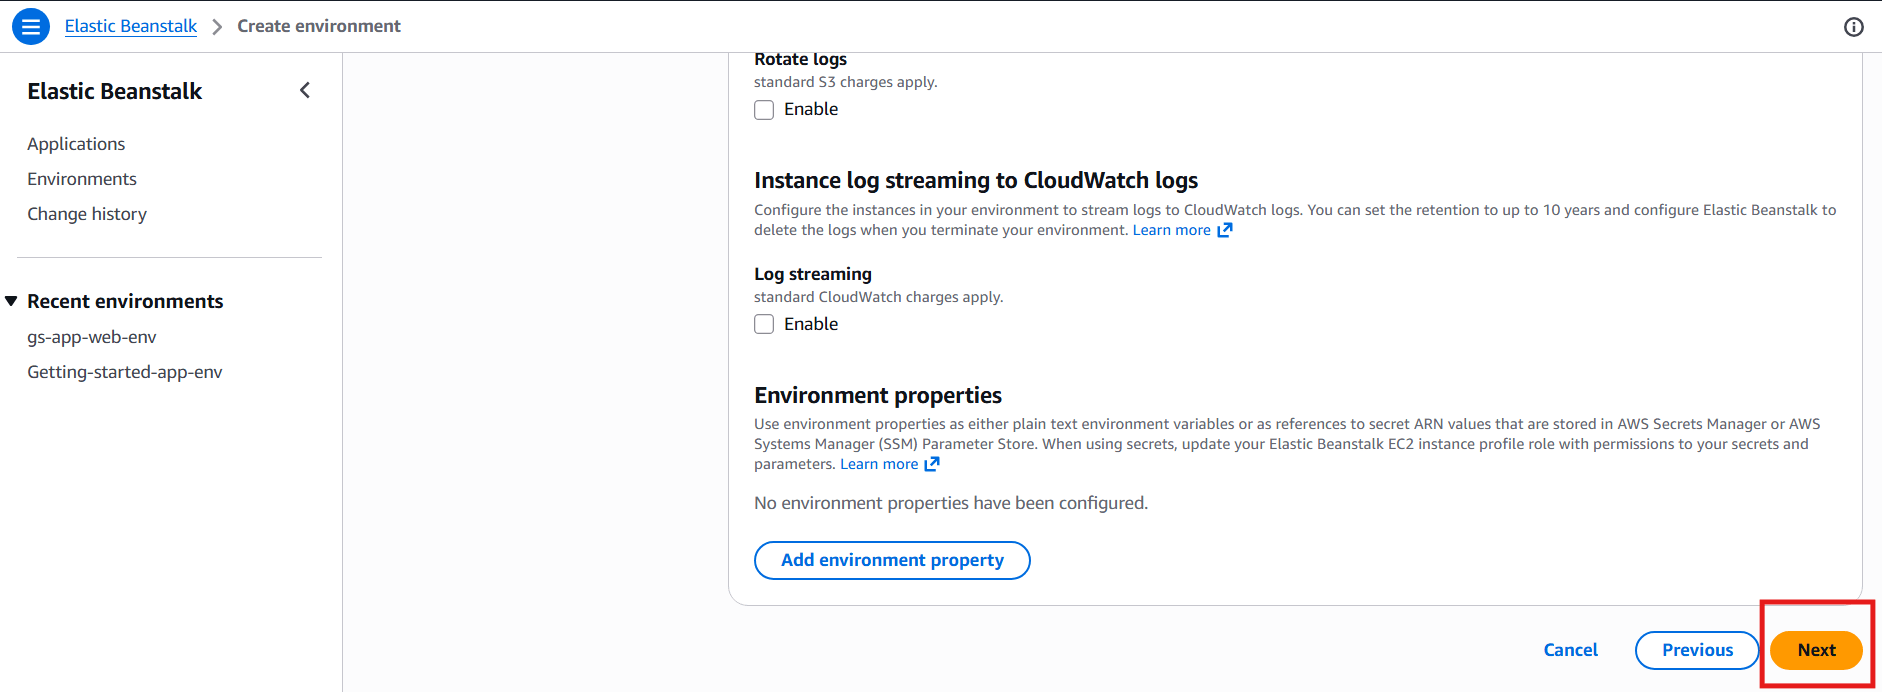
Task: Open the Getting-started-app-env environment
Action: click(125, 372)
